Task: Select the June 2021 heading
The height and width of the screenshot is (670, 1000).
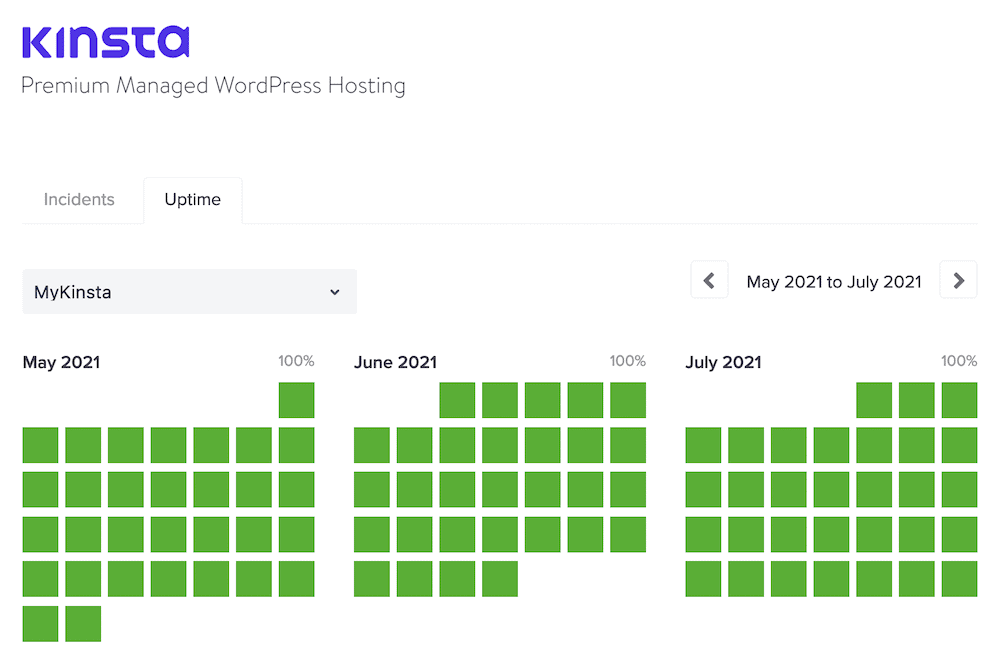Action: point(396,362)
